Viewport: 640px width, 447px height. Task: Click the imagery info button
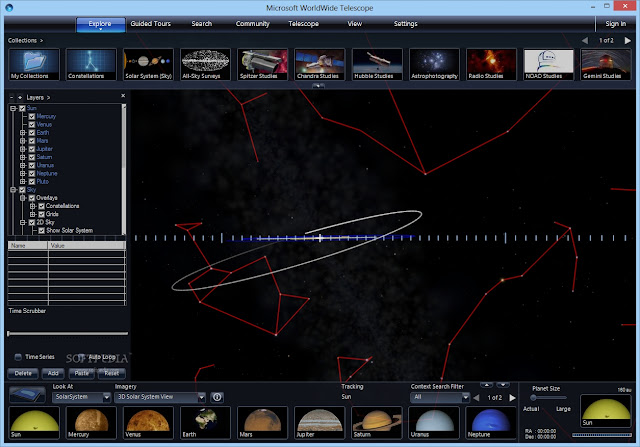(x=217, y=397)
